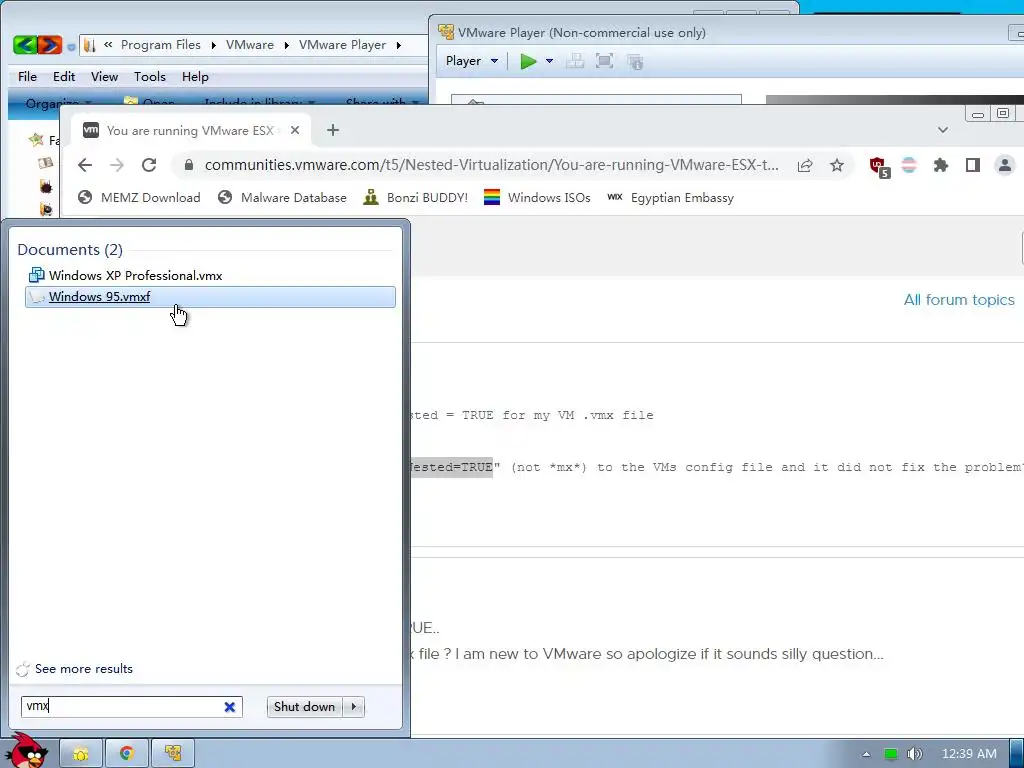The height and width of the screenshot is (768, 1024).
Task: Open the Chrome profile avatar
Action: (x=1004, y=165)
